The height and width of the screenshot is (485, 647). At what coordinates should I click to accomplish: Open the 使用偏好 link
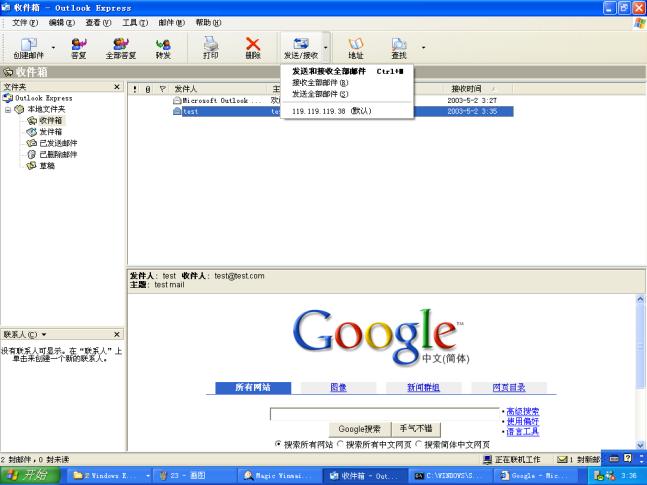coord(522,421)
